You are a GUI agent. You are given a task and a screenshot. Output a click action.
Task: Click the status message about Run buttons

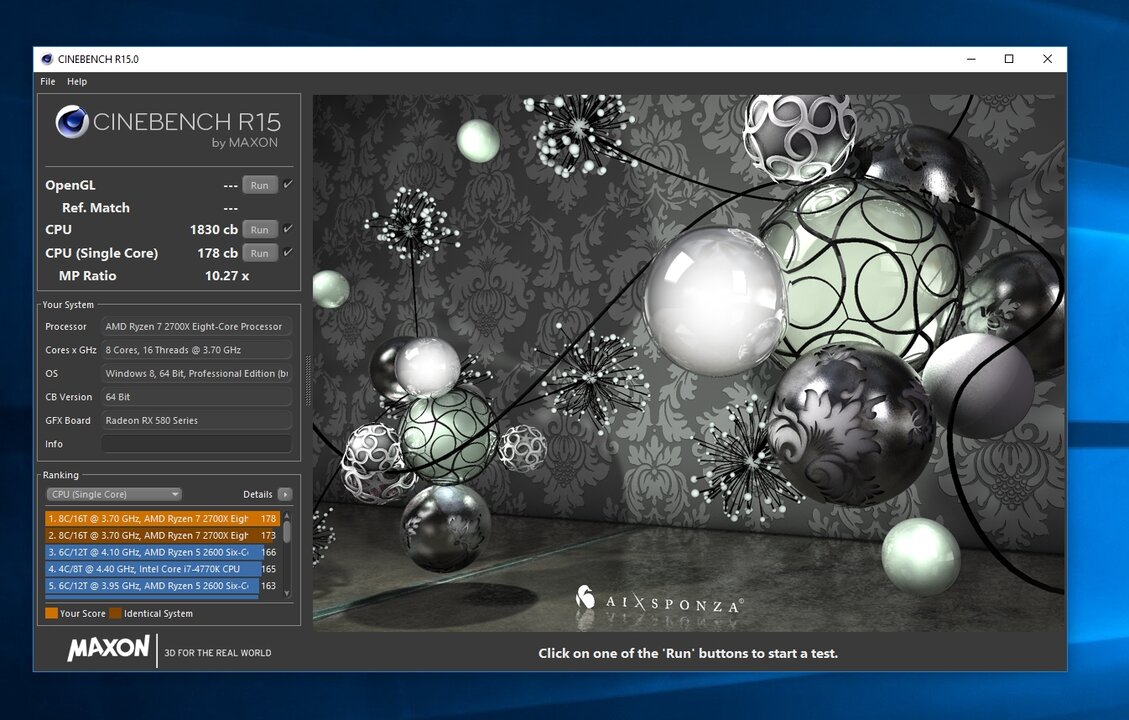point(688,654)
